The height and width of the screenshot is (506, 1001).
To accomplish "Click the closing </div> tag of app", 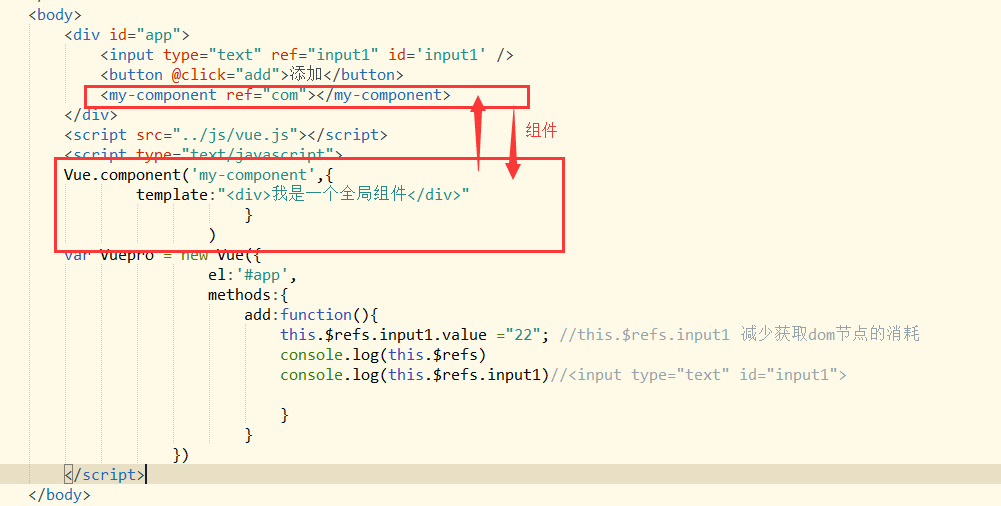I will 91,115.
